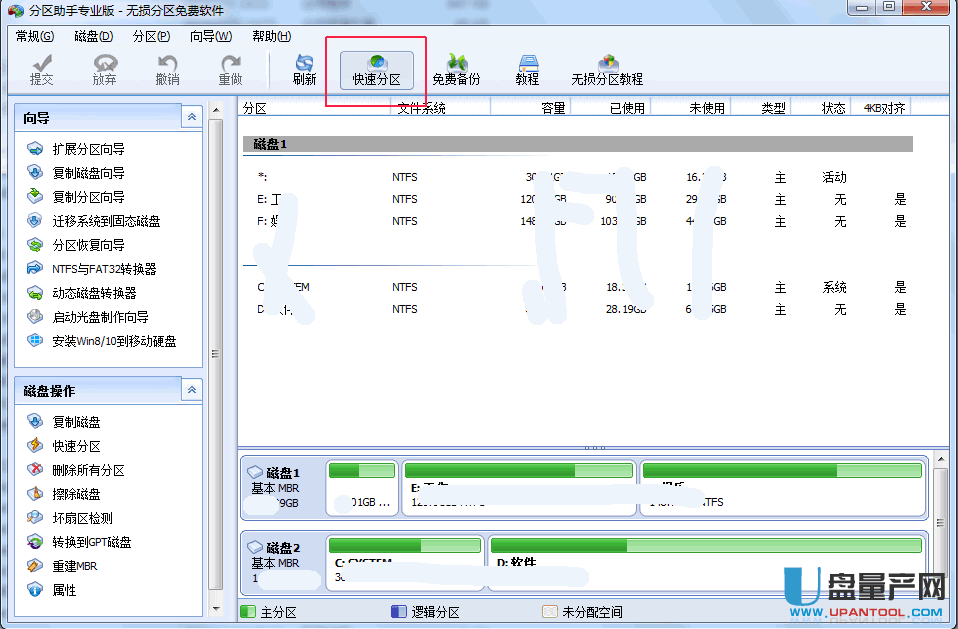Select the 磁盘1 基本 MBR disk label
This screenshot has width=958, height=629.
(283, 487)
